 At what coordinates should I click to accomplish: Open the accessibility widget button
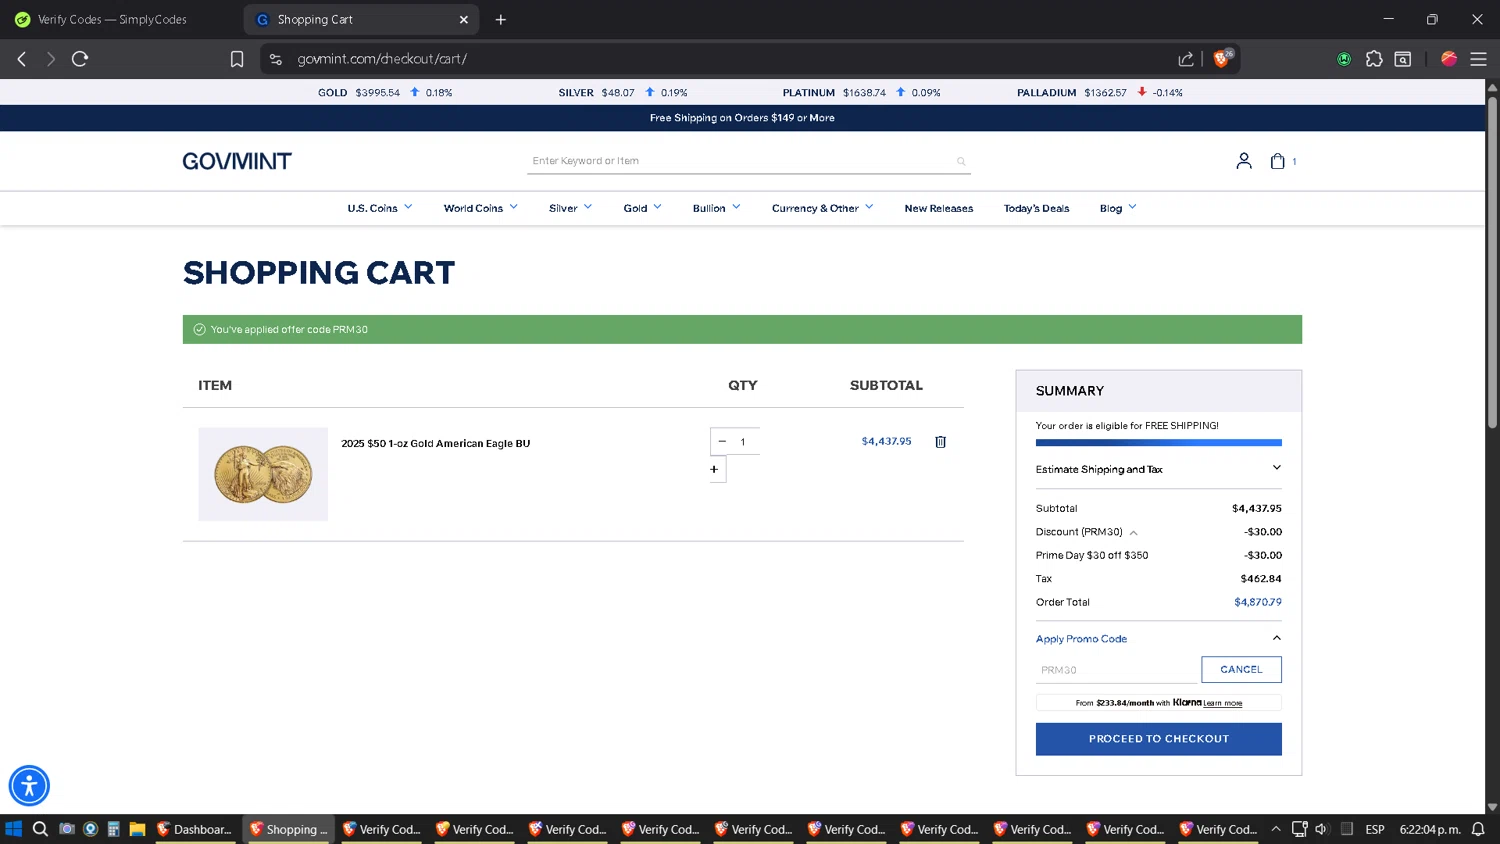point(29,786)
